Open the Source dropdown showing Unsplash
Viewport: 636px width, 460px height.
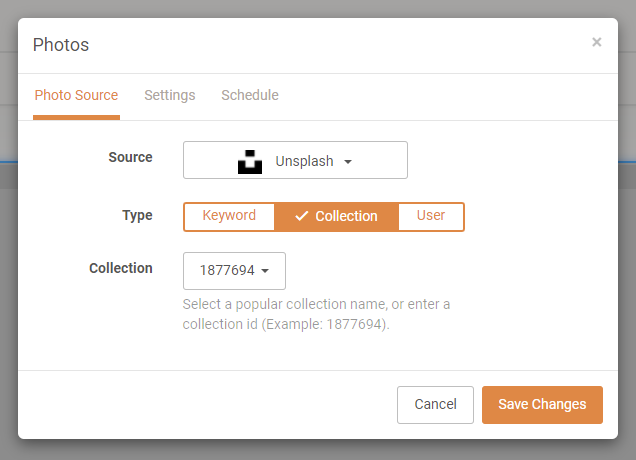click(295, 160)
